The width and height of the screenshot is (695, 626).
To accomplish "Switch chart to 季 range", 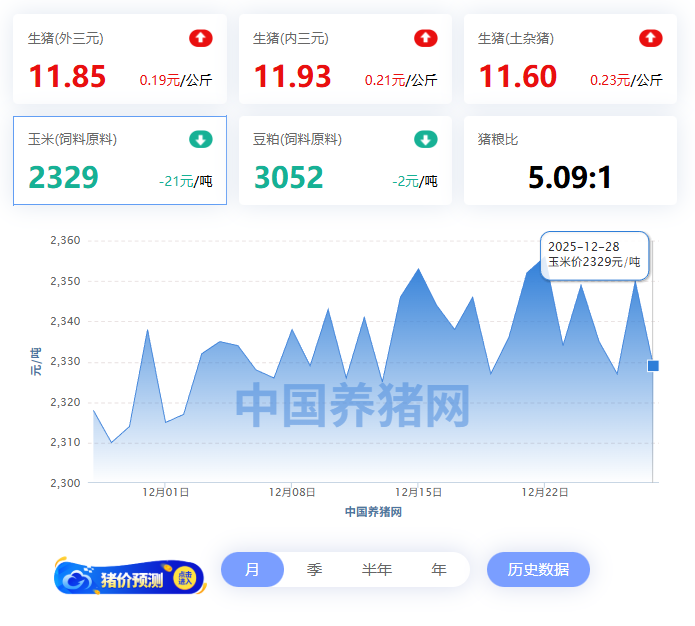I will (x=314, y=569).
